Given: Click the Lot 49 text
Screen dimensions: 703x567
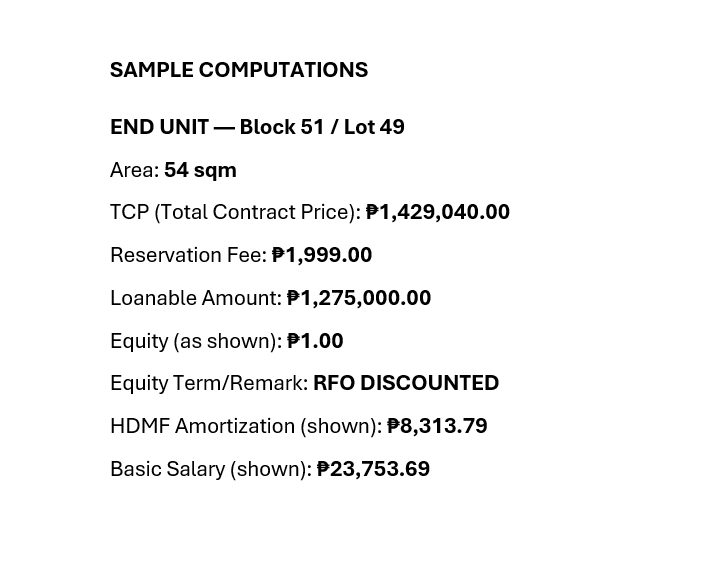Looking at the screenshot, I should pyautogui.click(x=374, y=127).
